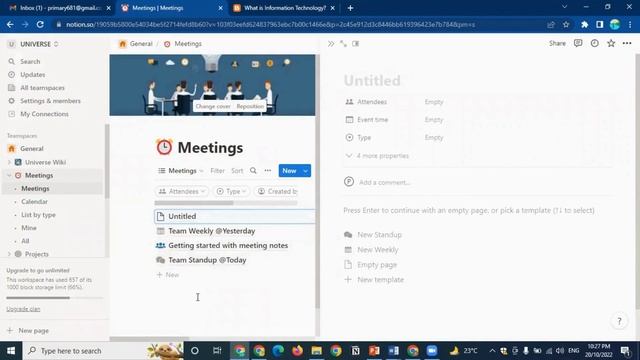Open the General teamspace
Viewport: 640px width, 360px height.
(x=31, y=149)
